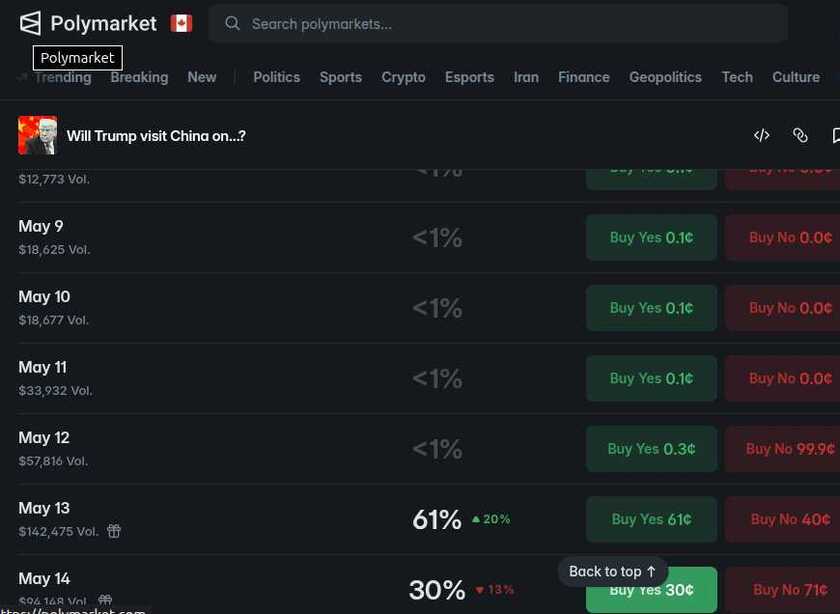The width and height of the screenshot is (840, 614).
Task: Select the Breaking tab
Action: pyautogui.click(x=139, y=77)
